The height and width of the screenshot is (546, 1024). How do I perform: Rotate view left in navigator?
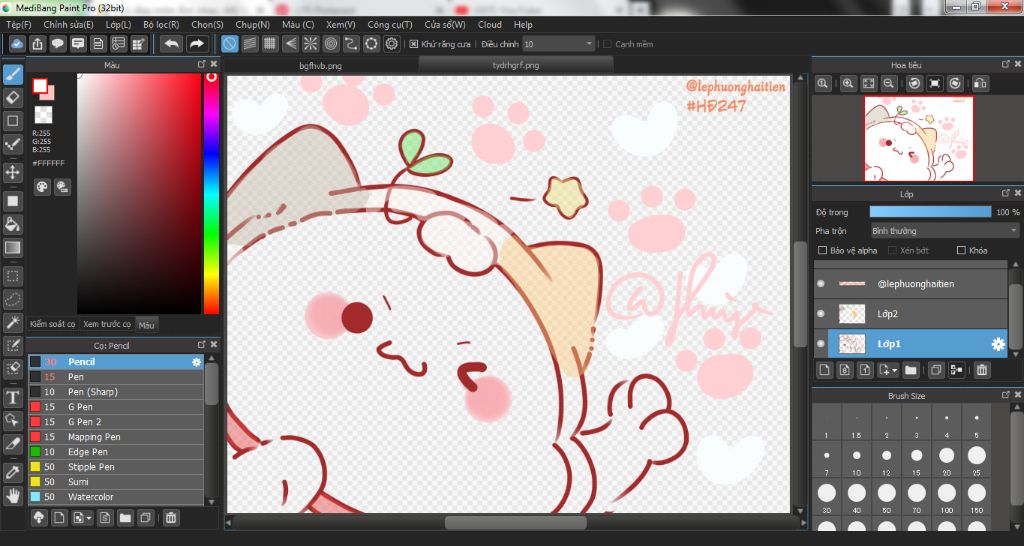click(914, 83)
